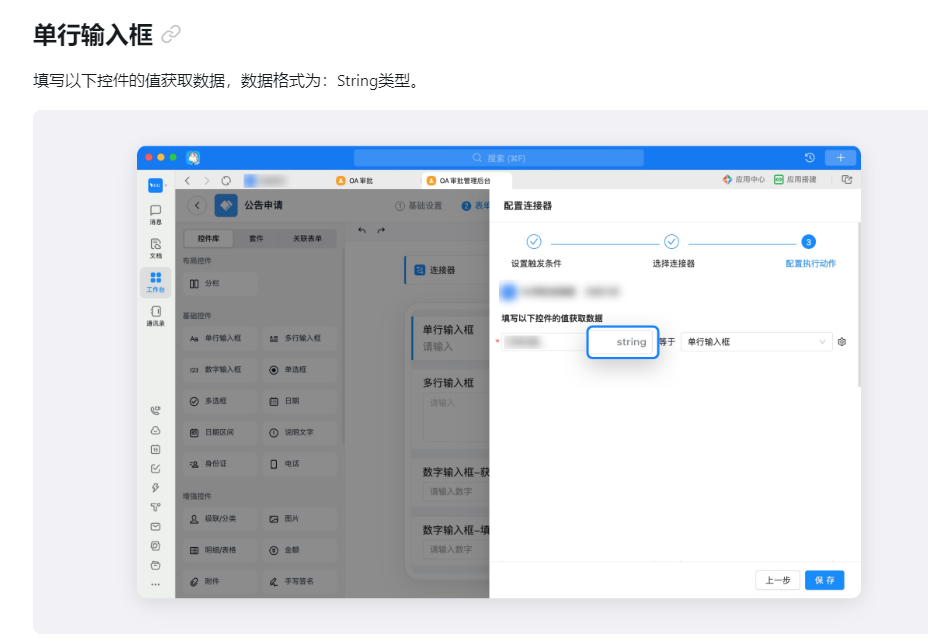Select the 数字输入框 widget in control library
Screen dimensions: 928x642
point(220,370)
